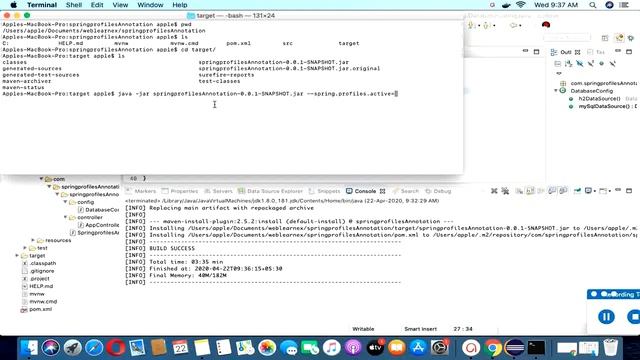Open the Shell menu

point(74,5)
